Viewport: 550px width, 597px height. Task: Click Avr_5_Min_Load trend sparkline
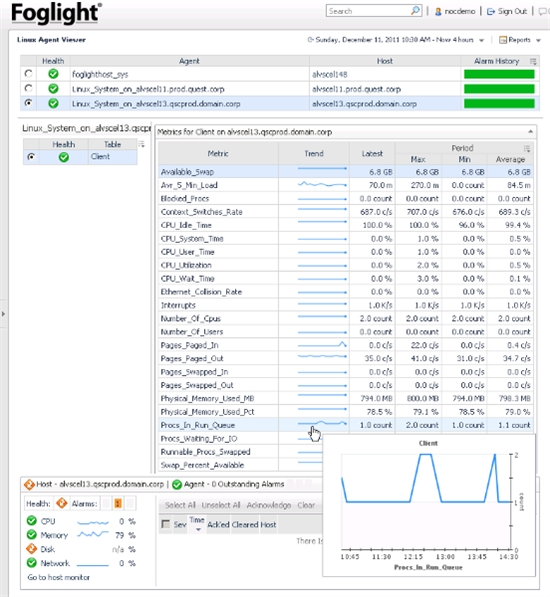pyautogui.click(x=322, y=185)
